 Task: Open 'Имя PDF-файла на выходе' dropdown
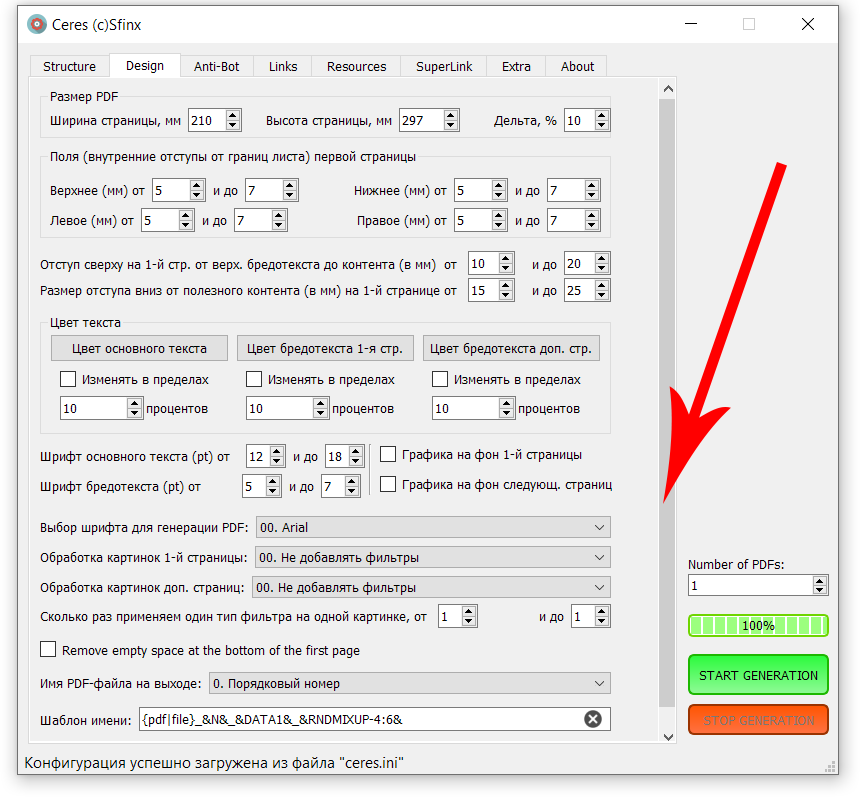tap(408, 684)
